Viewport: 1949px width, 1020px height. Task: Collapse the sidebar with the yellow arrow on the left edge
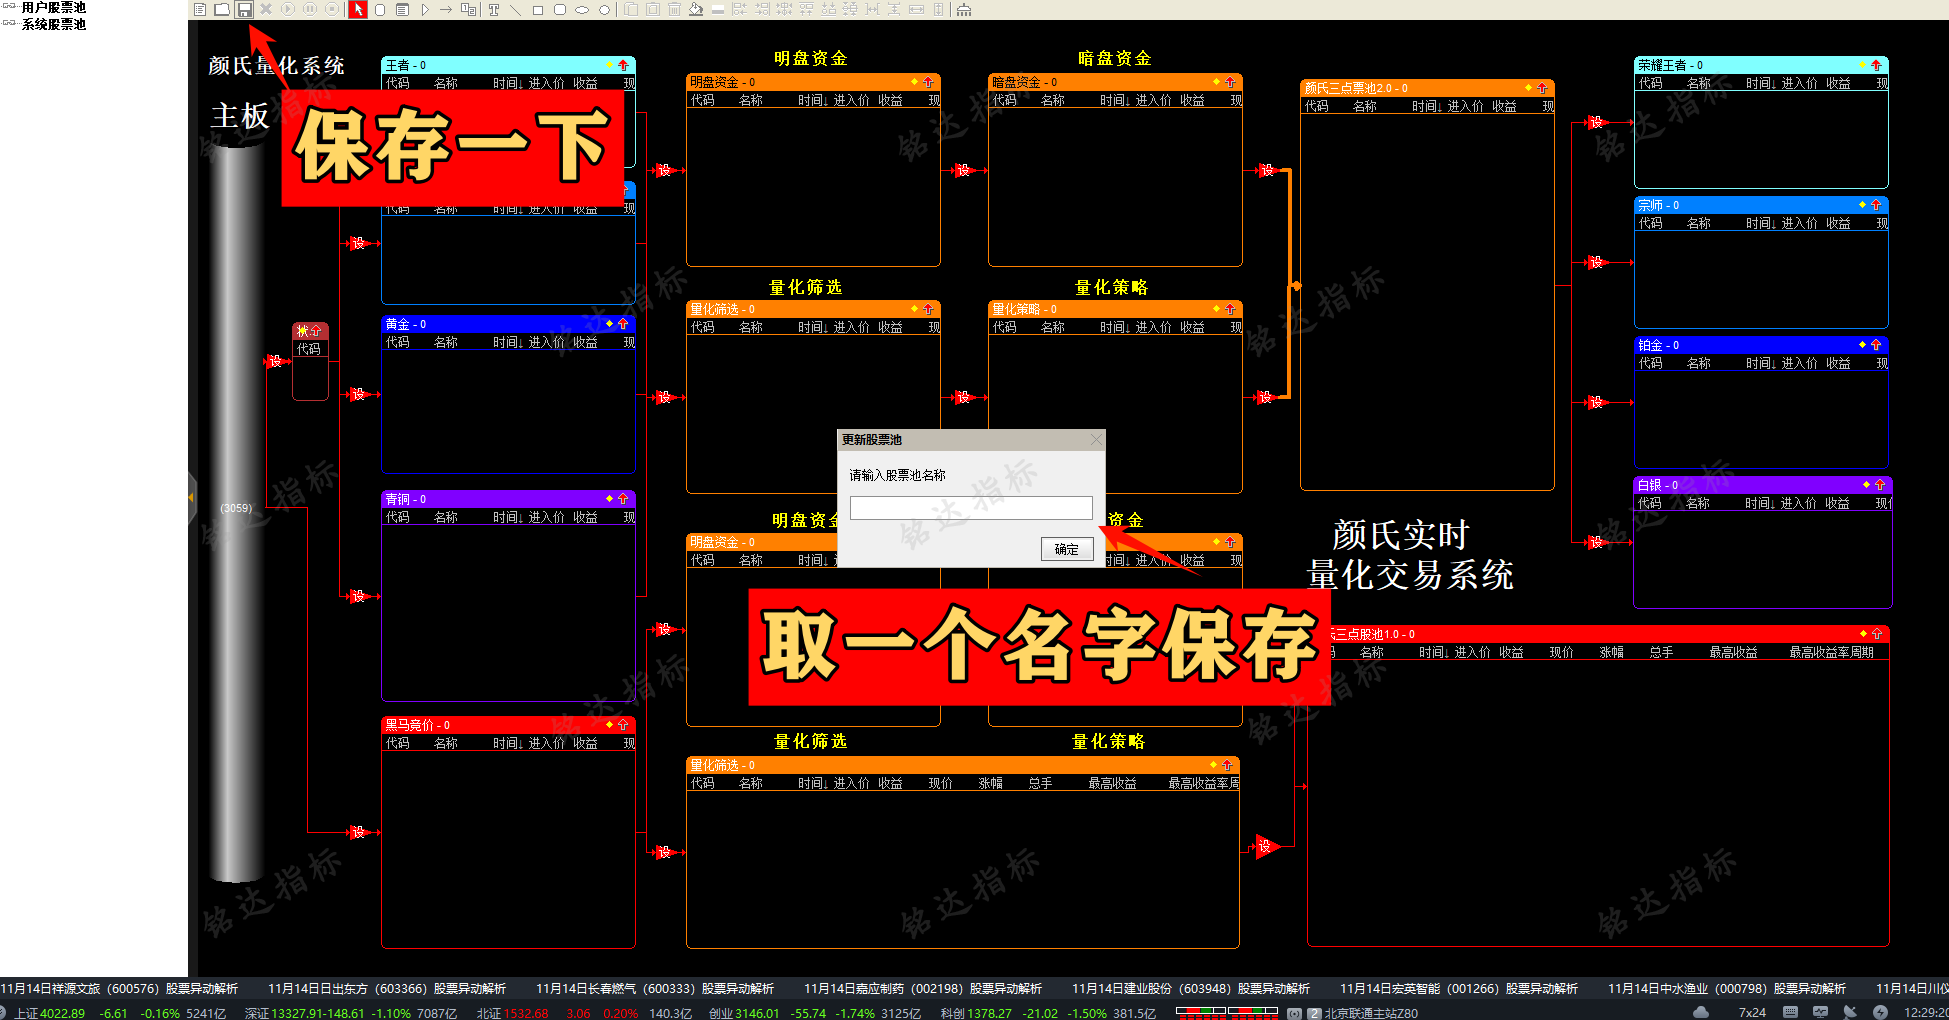coord(191,496)
